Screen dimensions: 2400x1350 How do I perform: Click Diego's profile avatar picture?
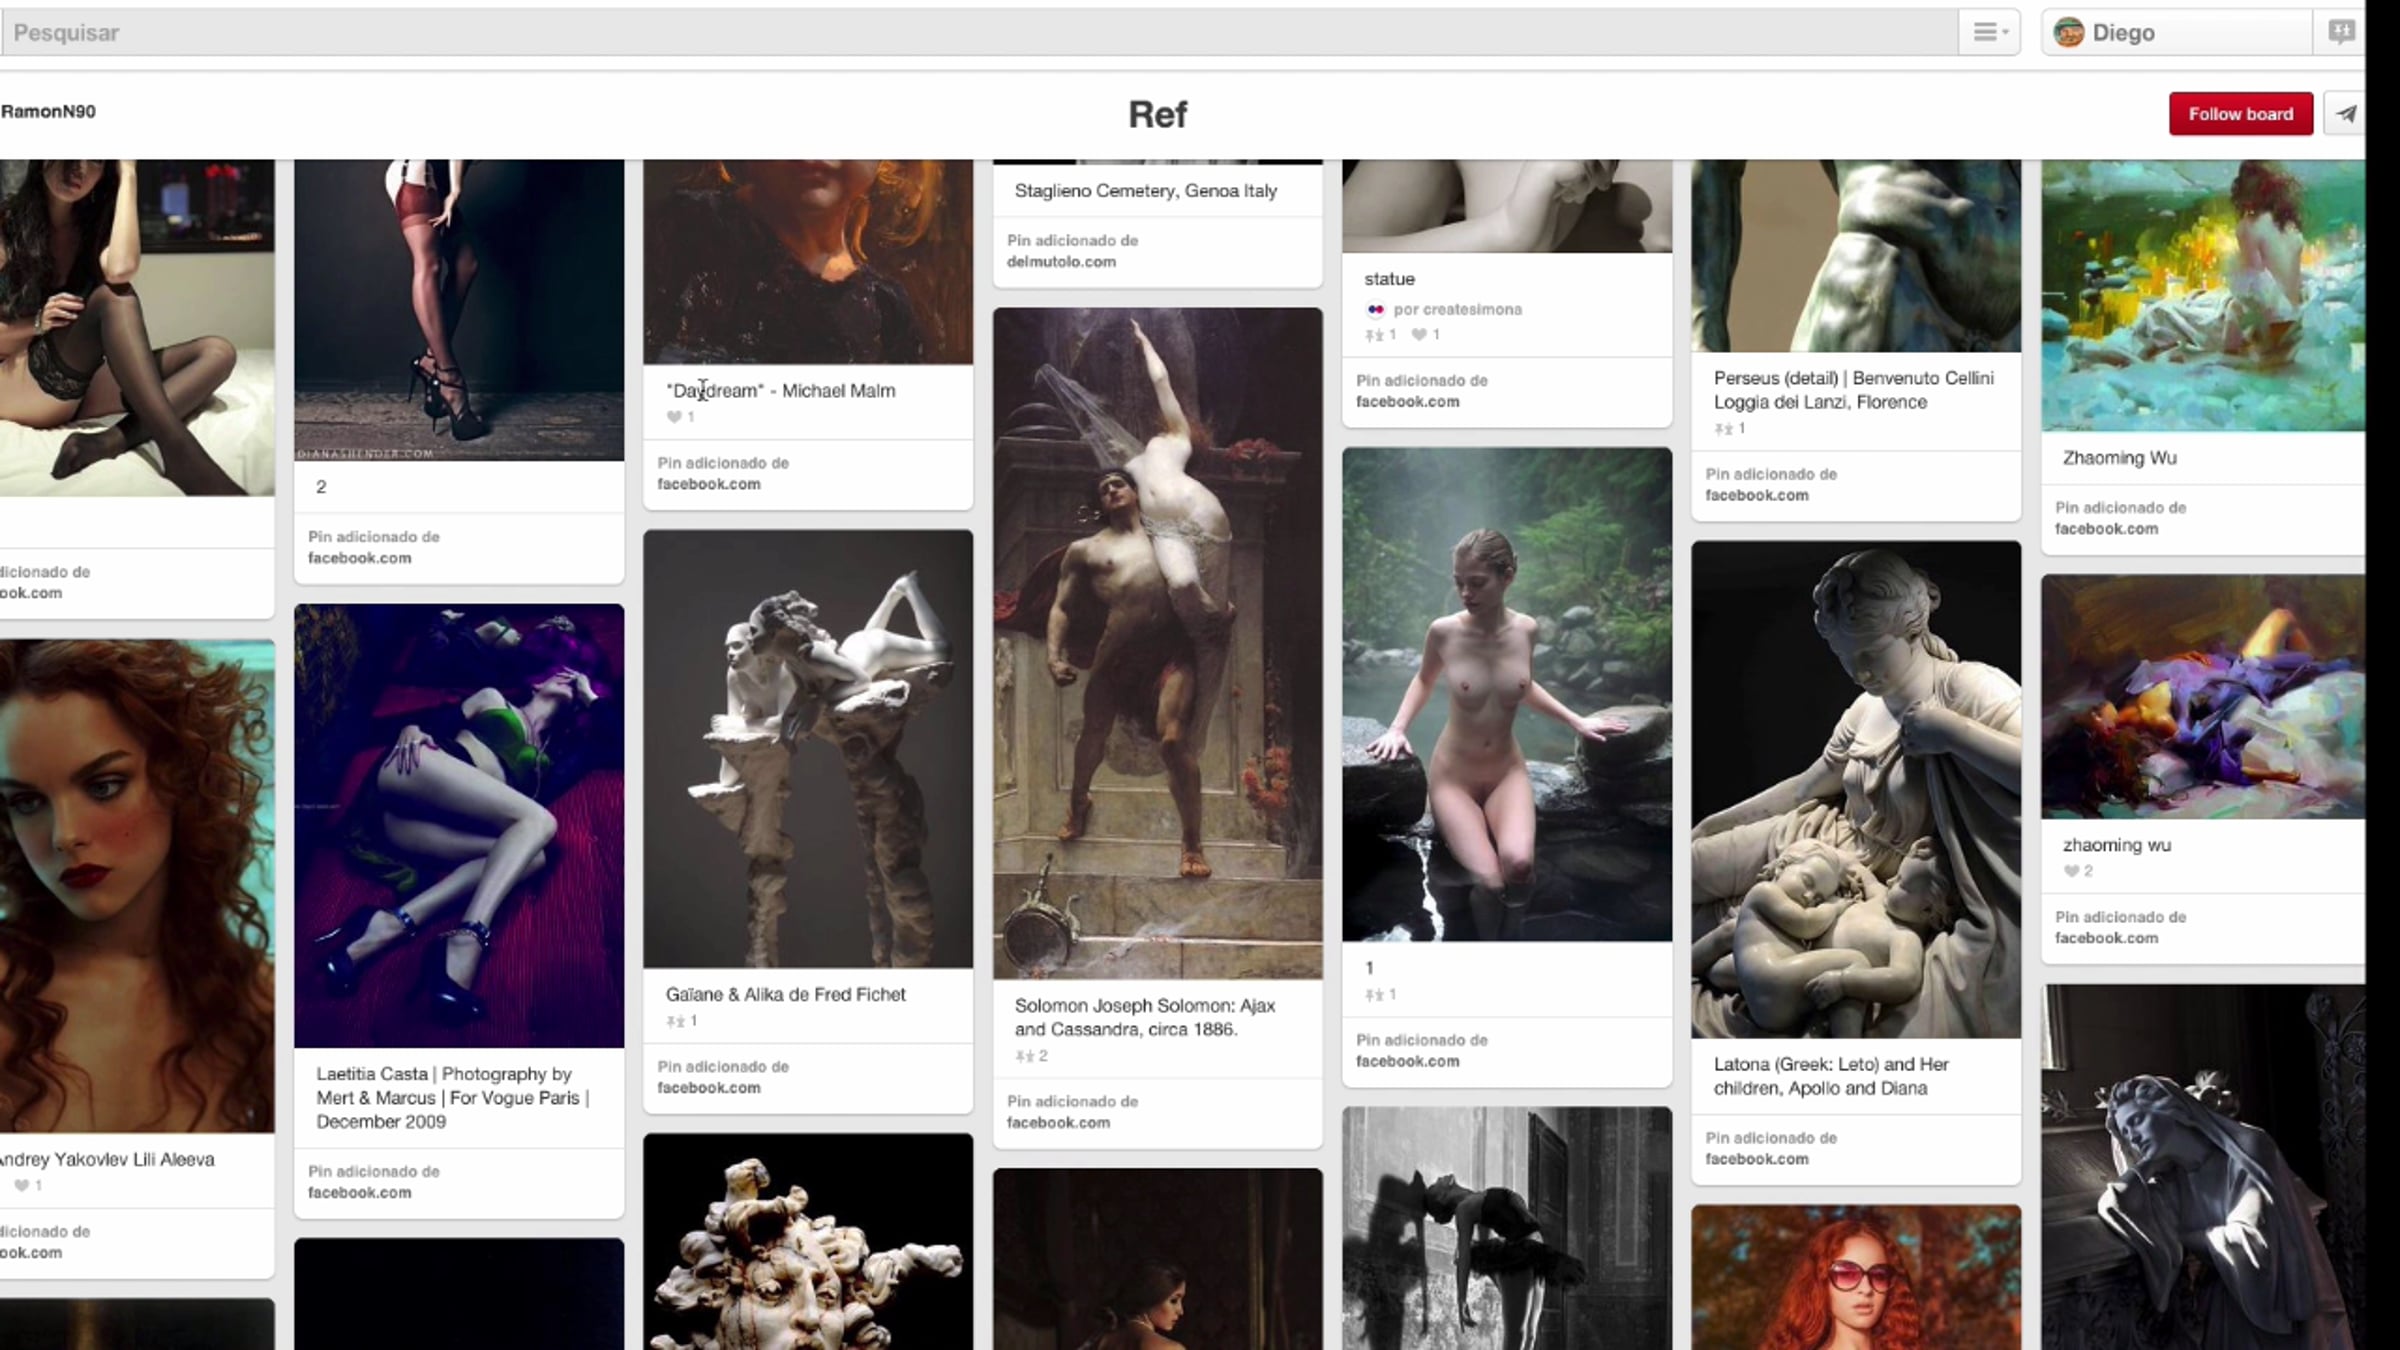point(2068,33)
